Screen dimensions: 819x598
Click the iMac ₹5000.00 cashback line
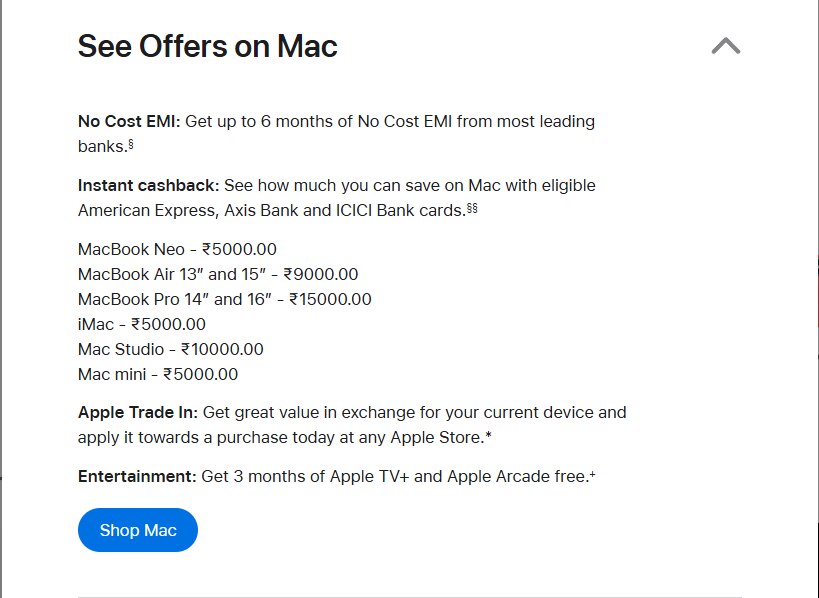pyautogui.click(x=142, y=324)
